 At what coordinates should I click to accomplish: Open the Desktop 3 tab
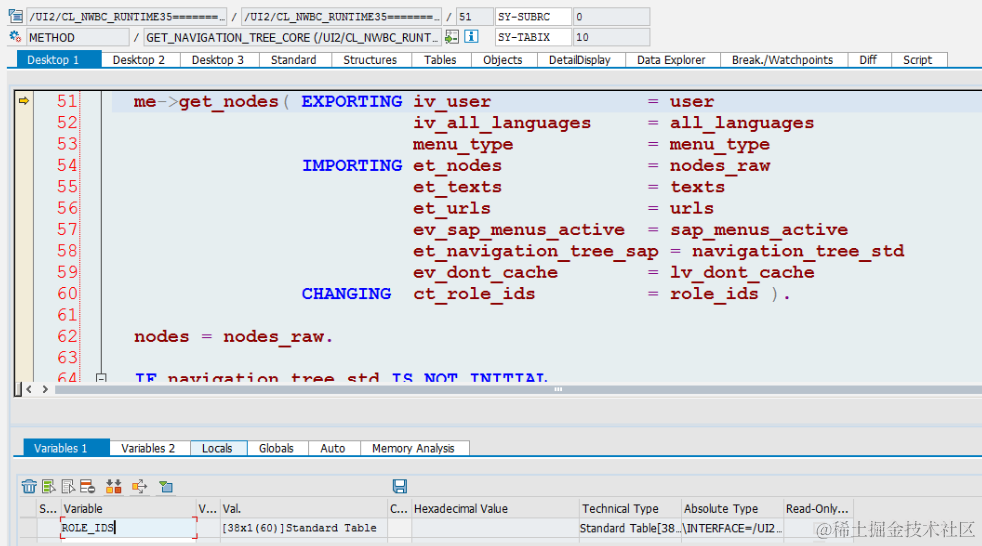217,60
